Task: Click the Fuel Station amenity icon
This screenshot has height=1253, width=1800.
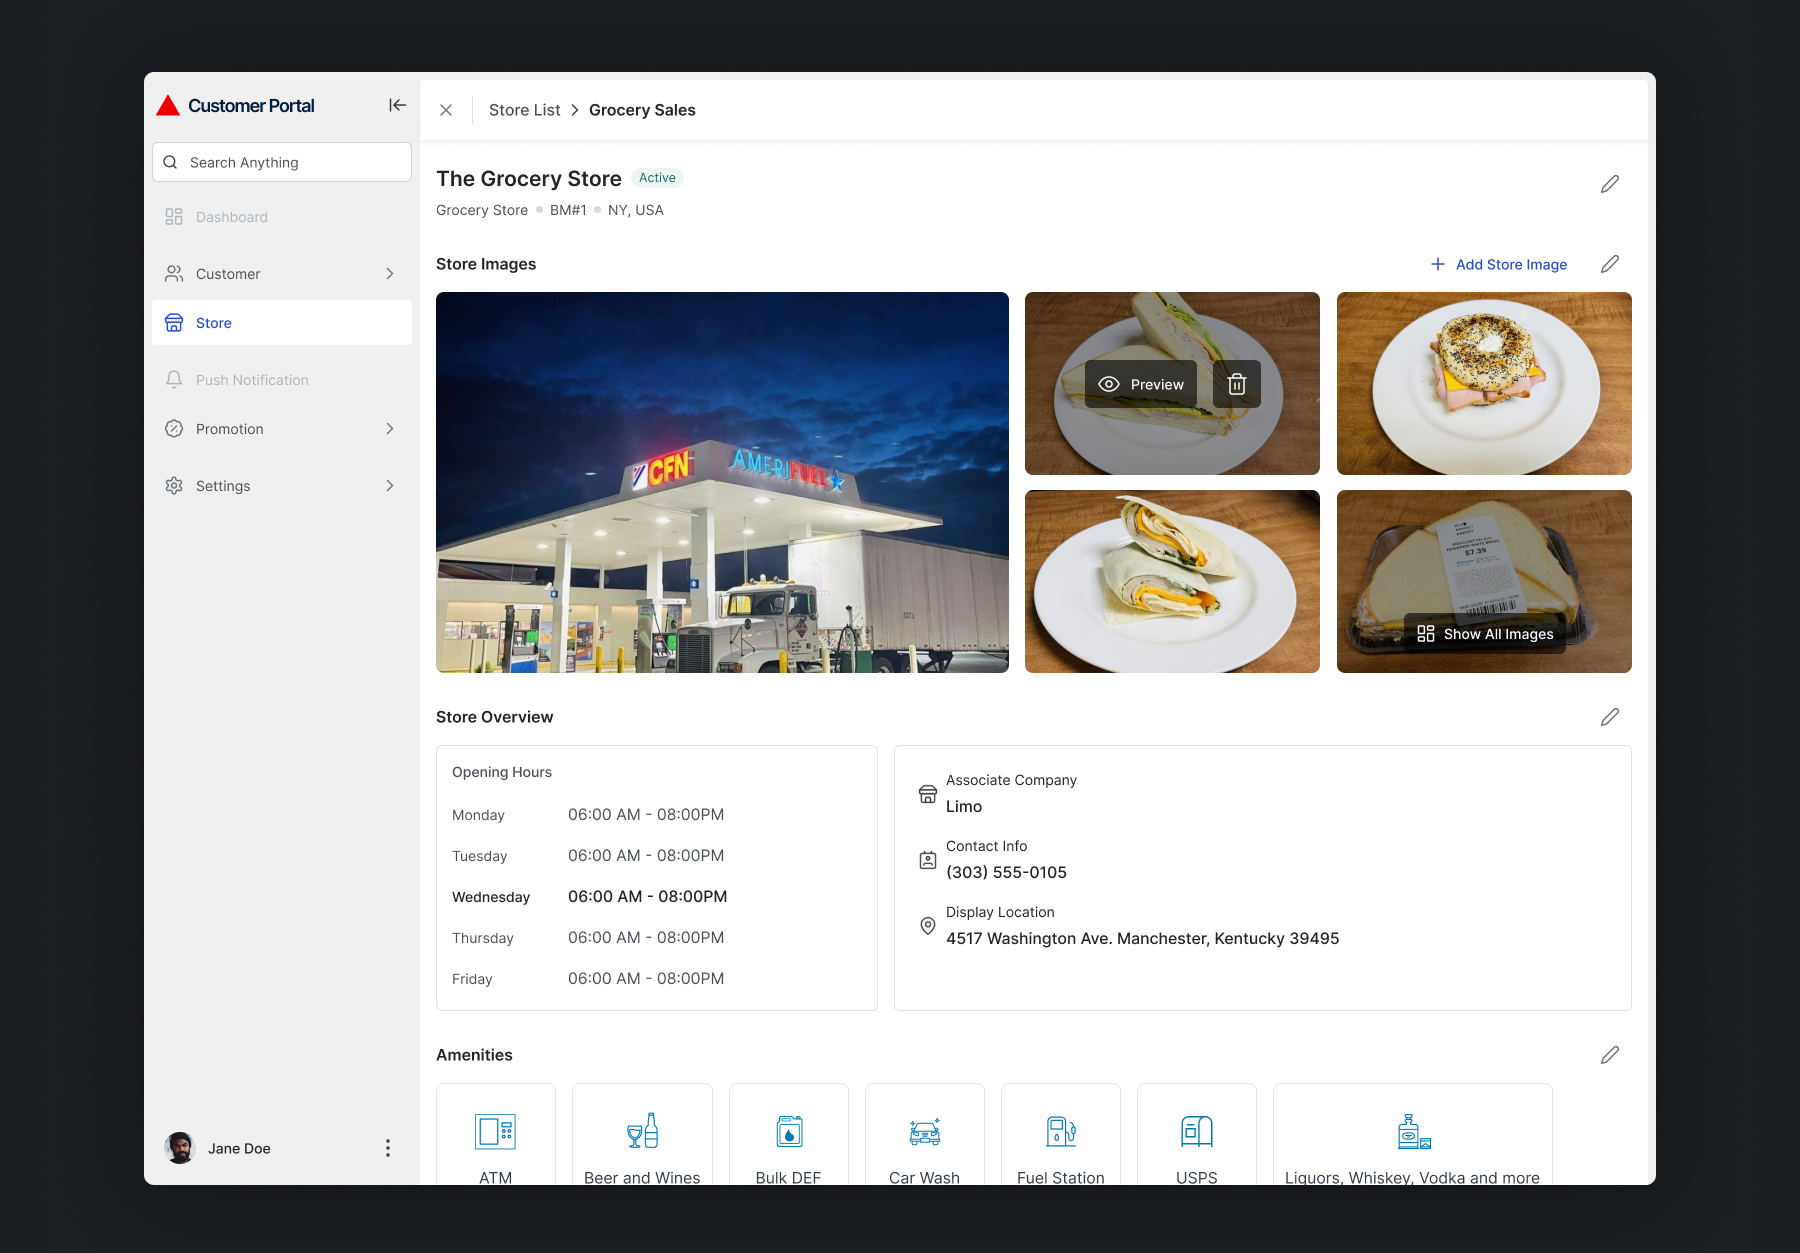Action: (x=1061, y=1131)
